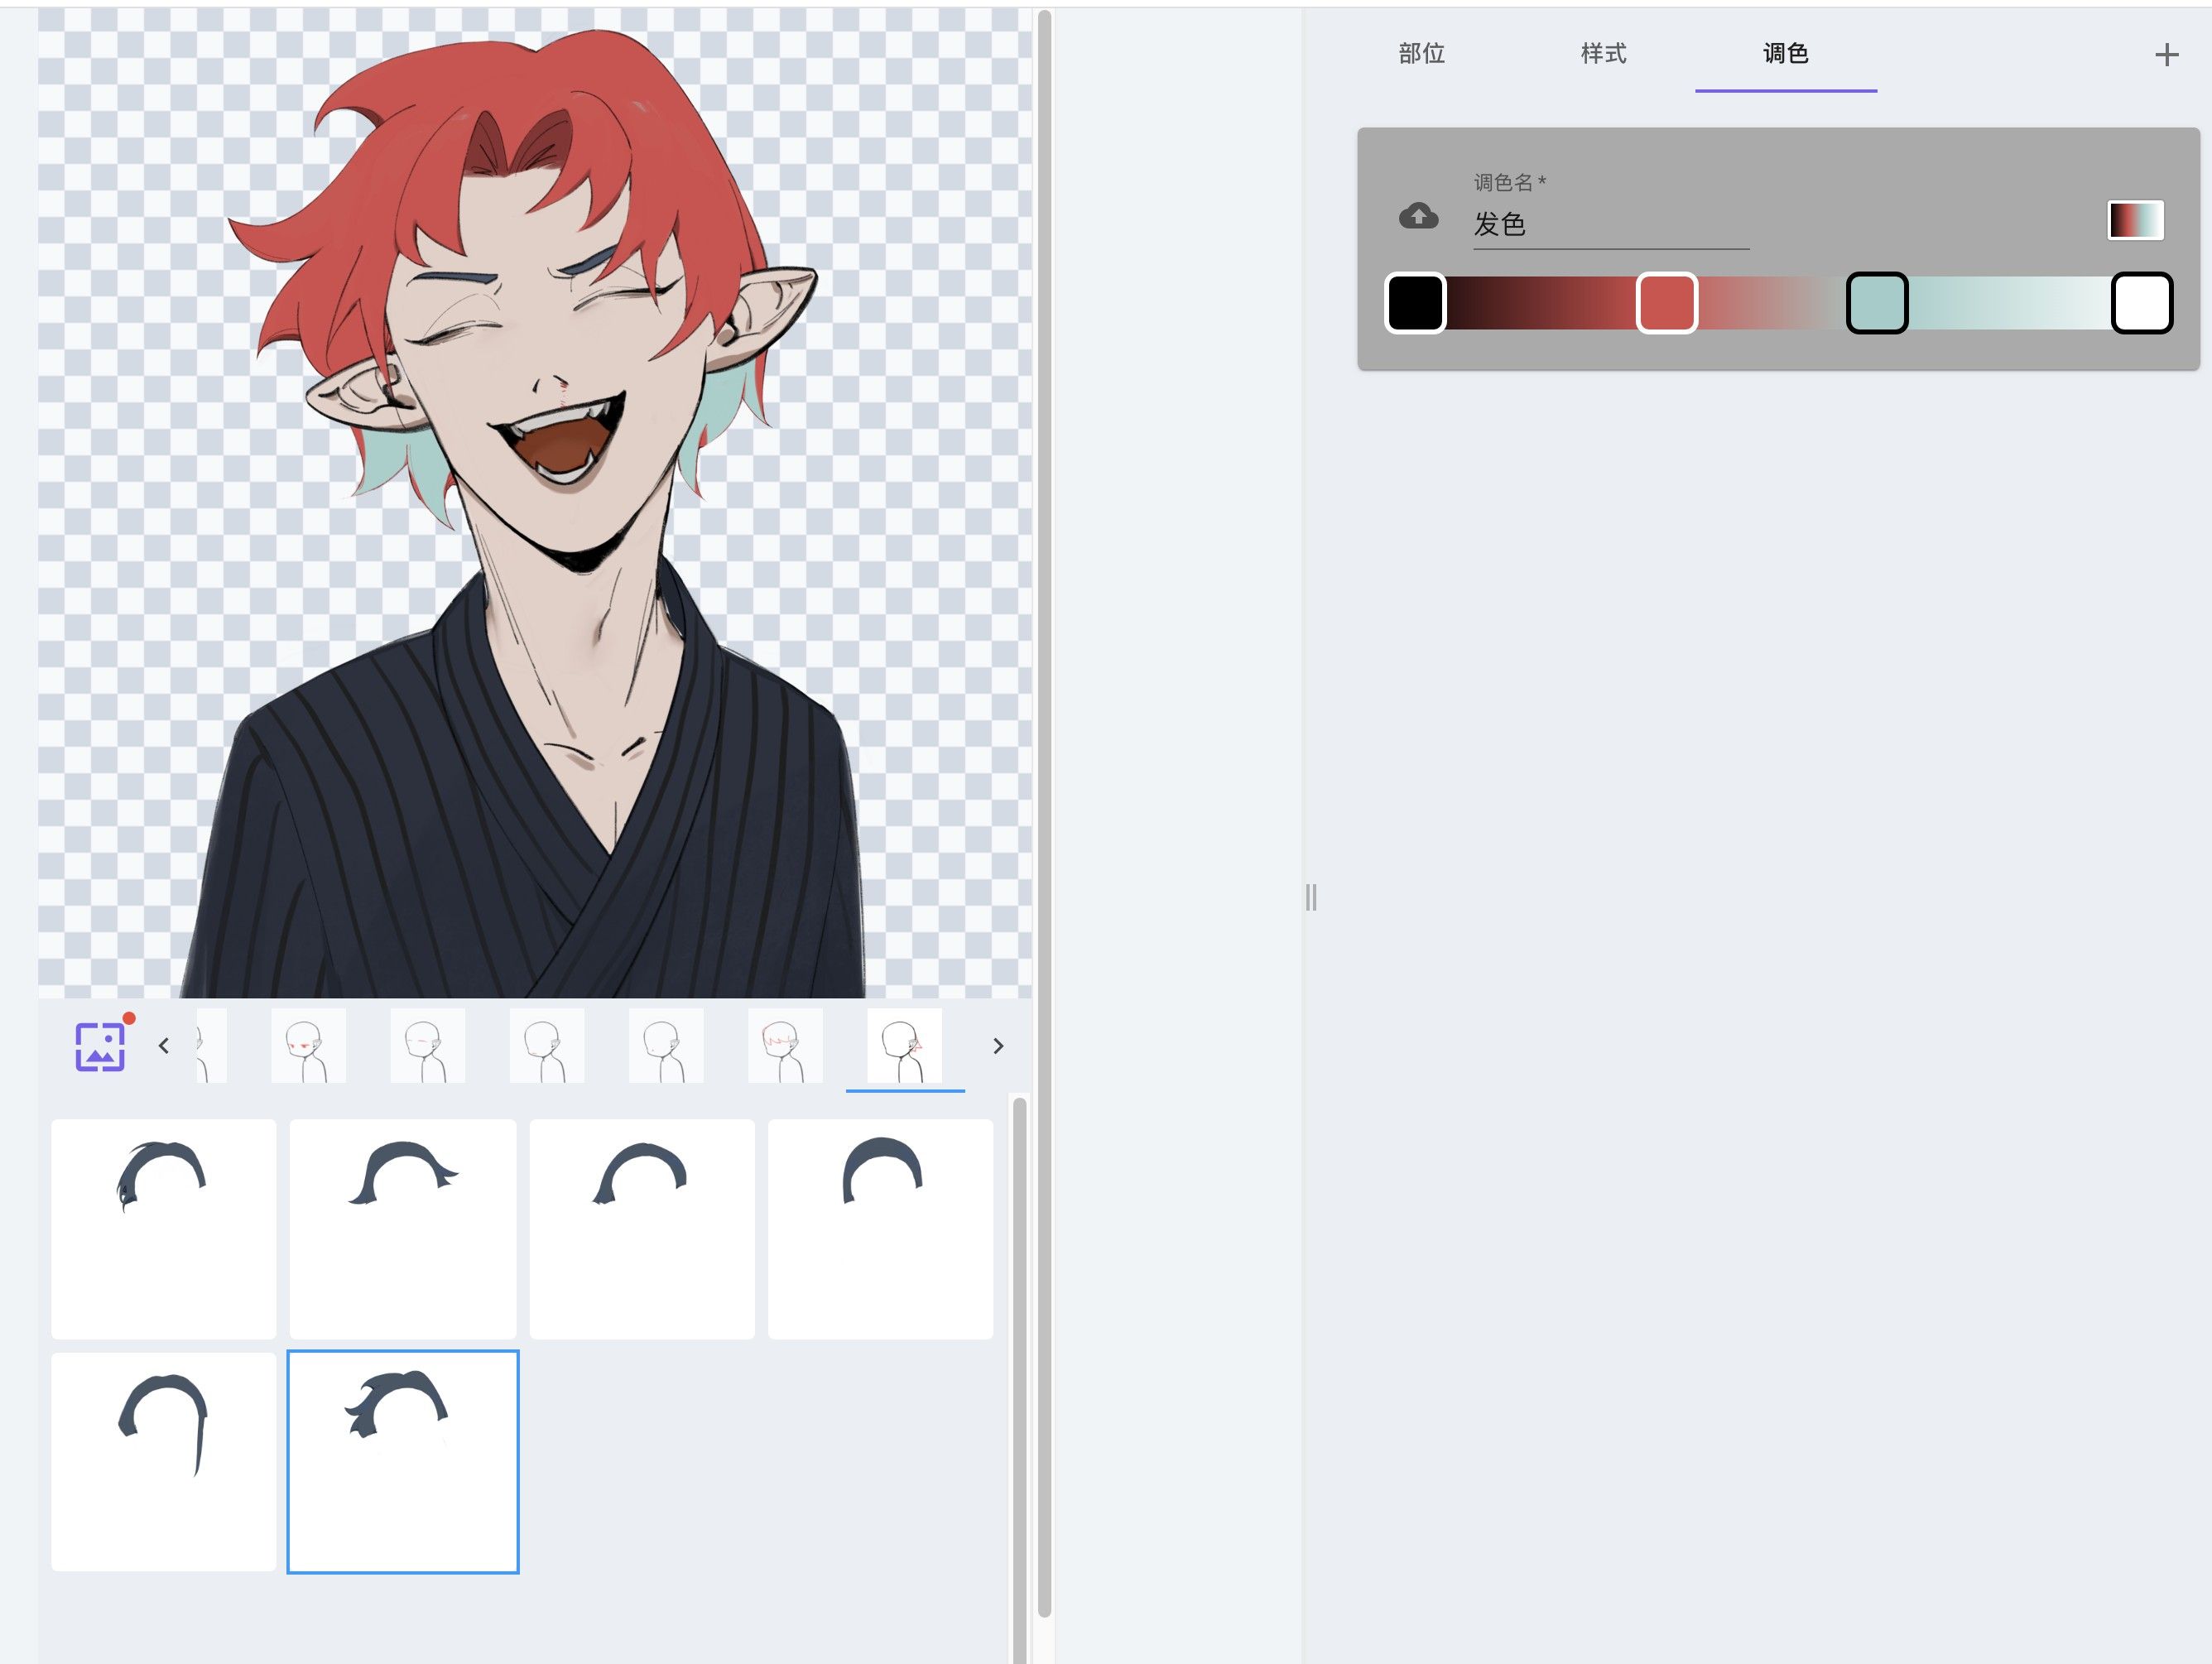Select the red gradient color stop
This screenshot has height=1664, width=2212.
pyautogui.click(x=1666, y=303)
